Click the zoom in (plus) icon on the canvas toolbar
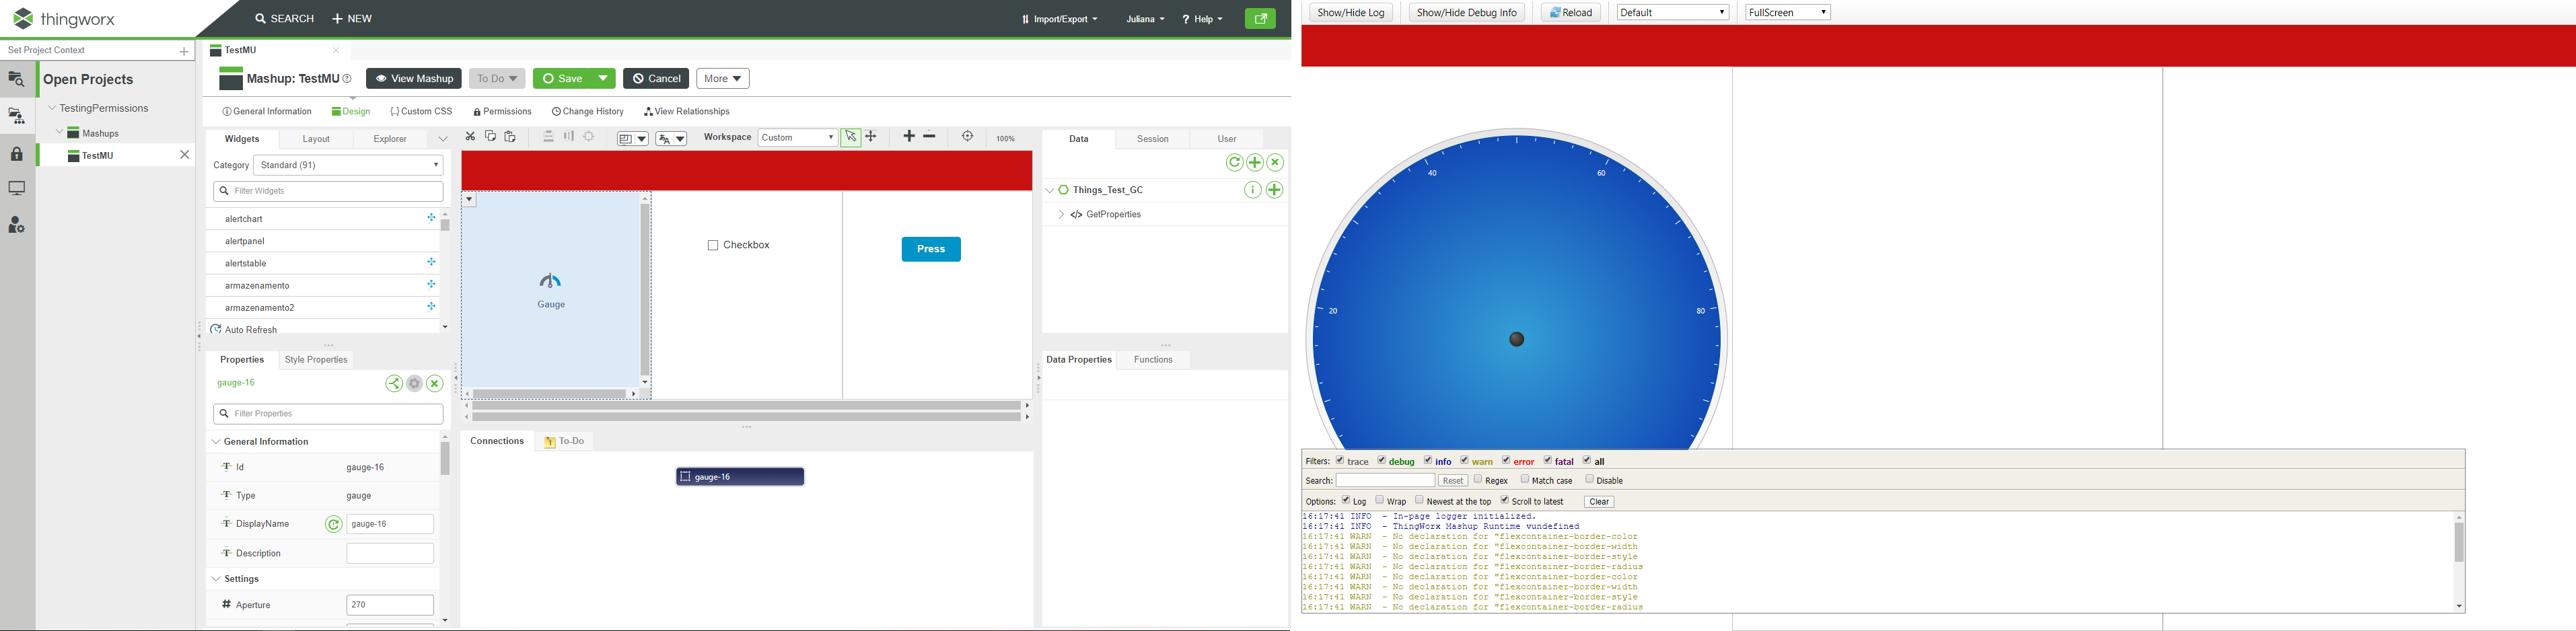The width and height of the screenshot is (2576, 631). tap(909, 136)
